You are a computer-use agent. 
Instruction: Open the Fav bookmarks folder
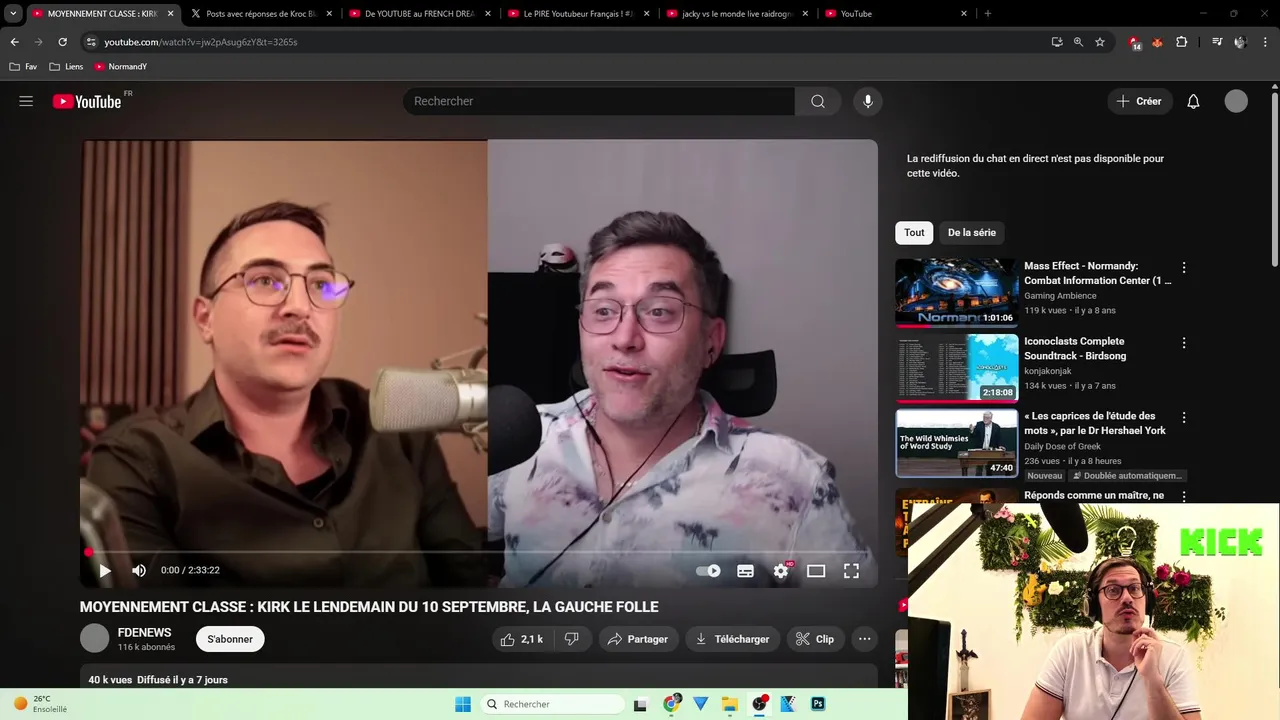[23, 67]
